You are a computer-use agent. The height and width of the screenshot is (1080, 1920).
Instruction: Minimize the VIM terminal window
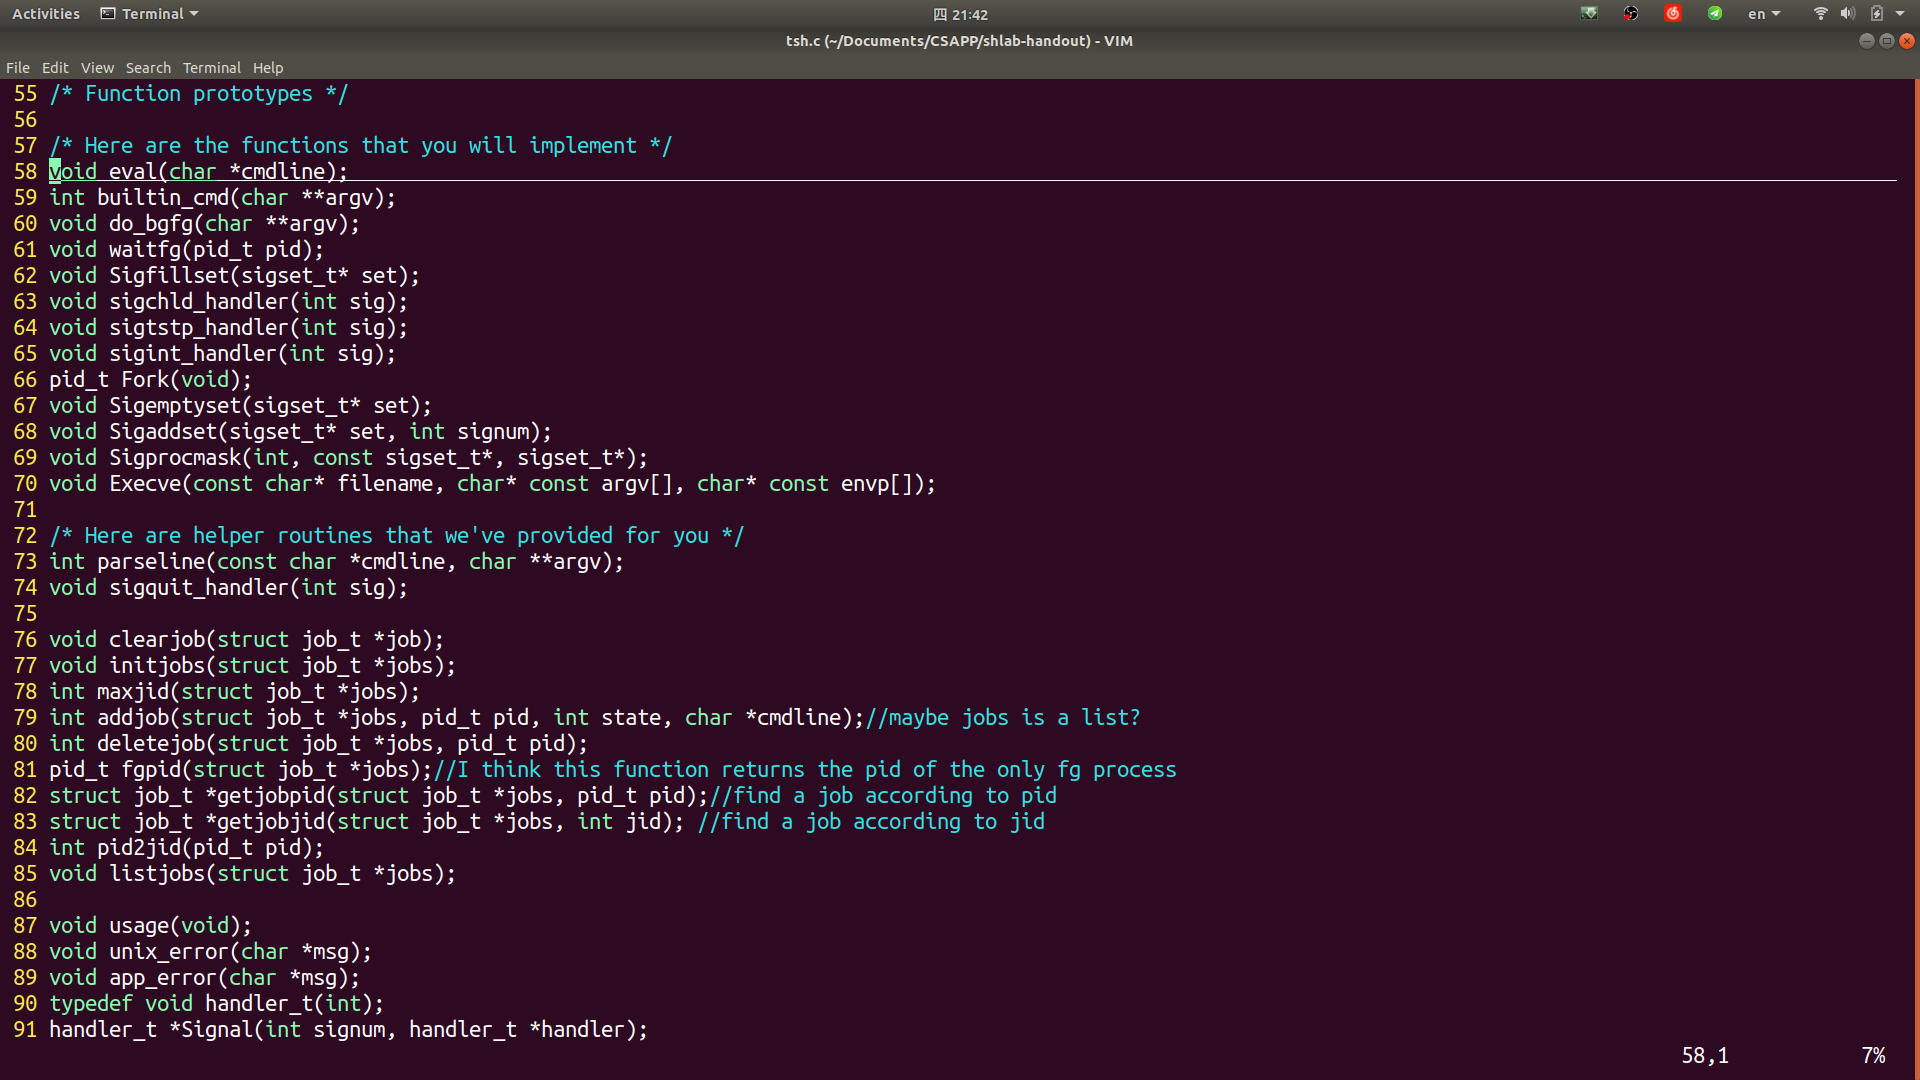coord(1866,41)
